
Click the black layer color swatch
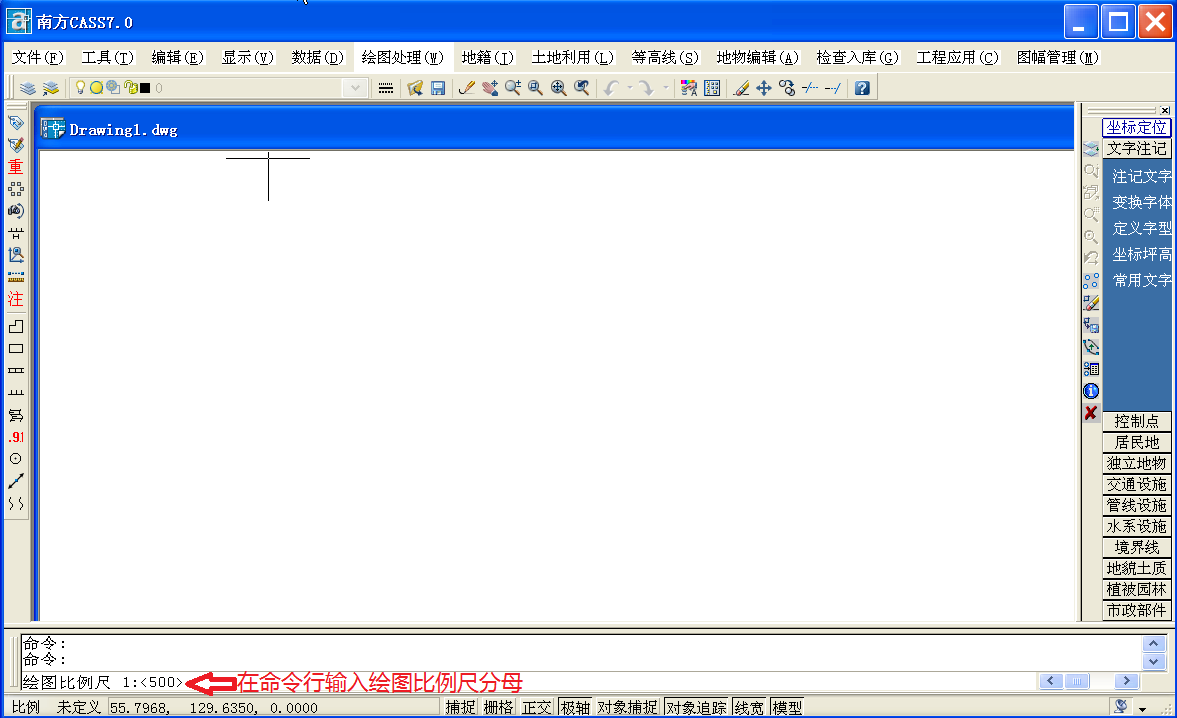click(146, 88)
